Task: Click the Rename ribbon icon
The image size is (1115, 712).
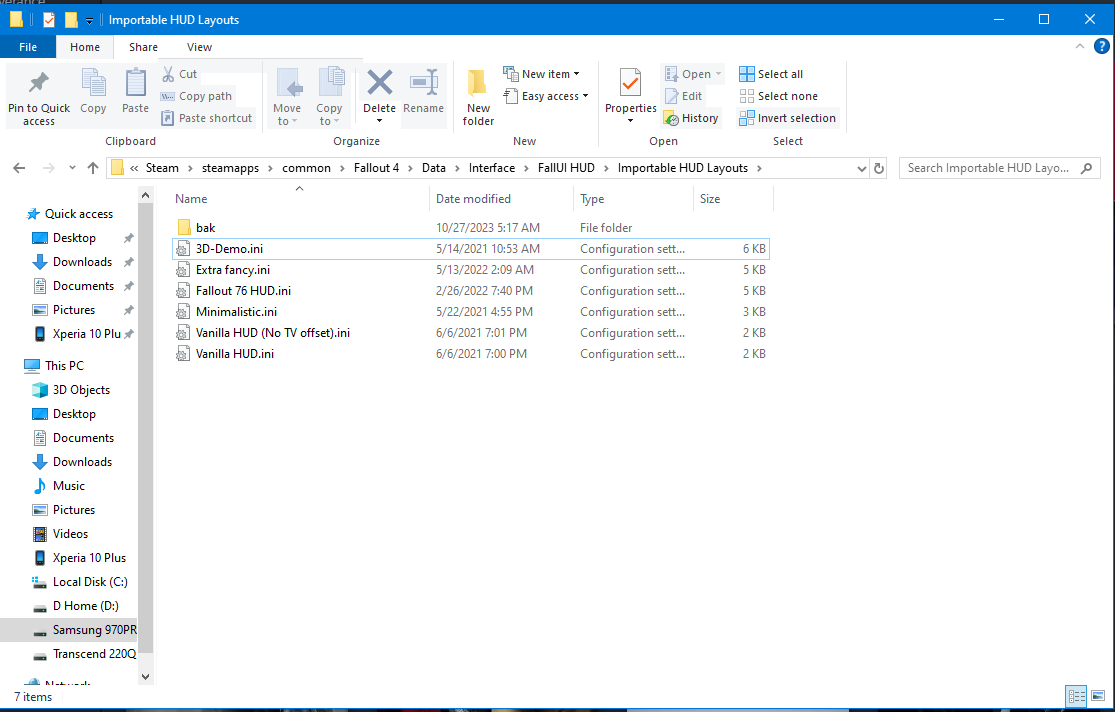Action: [423, 84]
